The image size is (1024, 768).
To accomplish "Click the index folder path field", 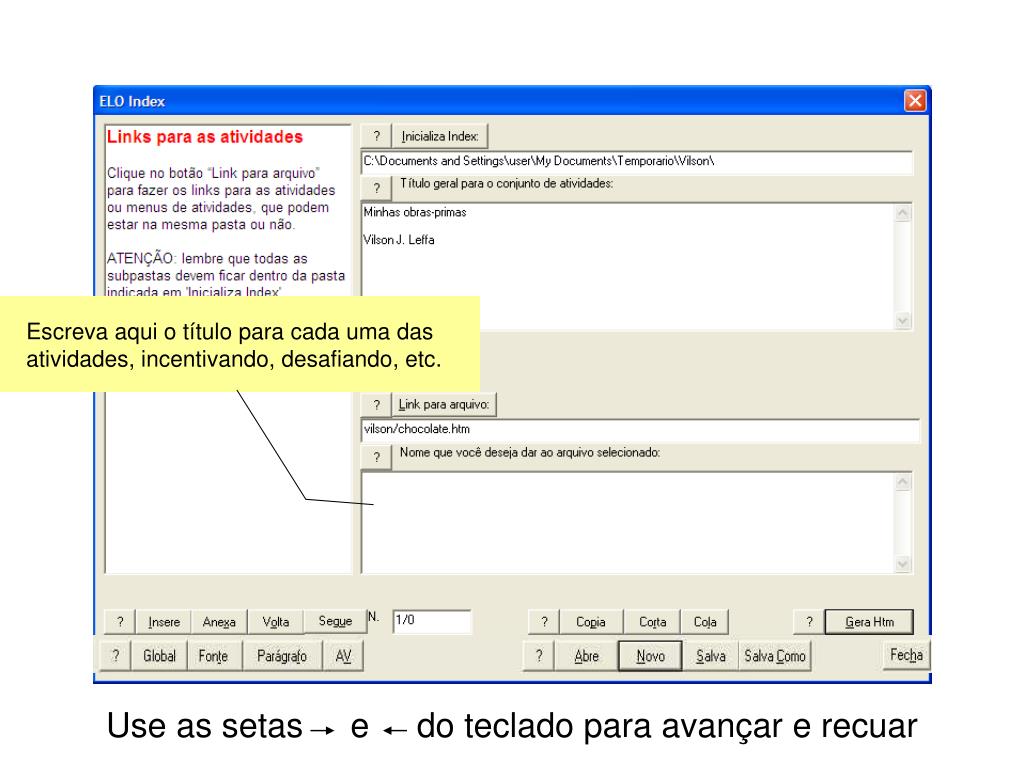I will coord(637,161).
